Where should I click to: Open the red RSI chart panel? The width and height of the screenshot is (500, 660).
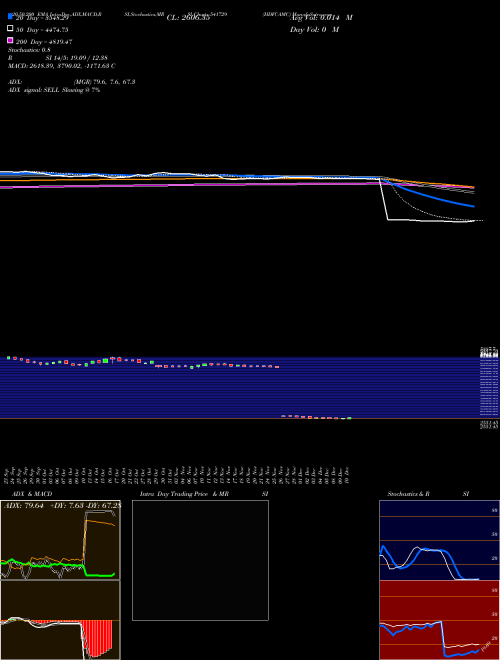(x=439, y=620)
